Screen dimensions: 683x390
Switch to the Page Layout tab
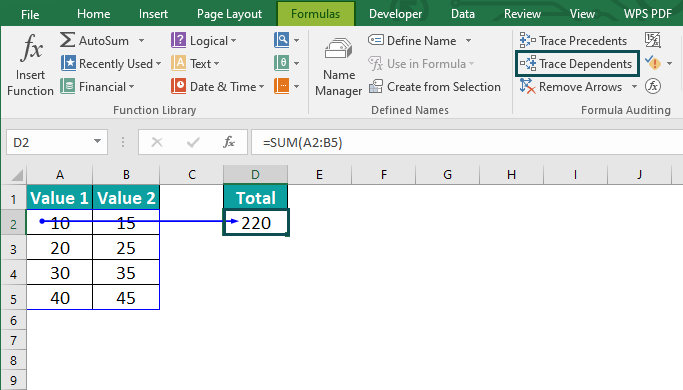point(229,14)
